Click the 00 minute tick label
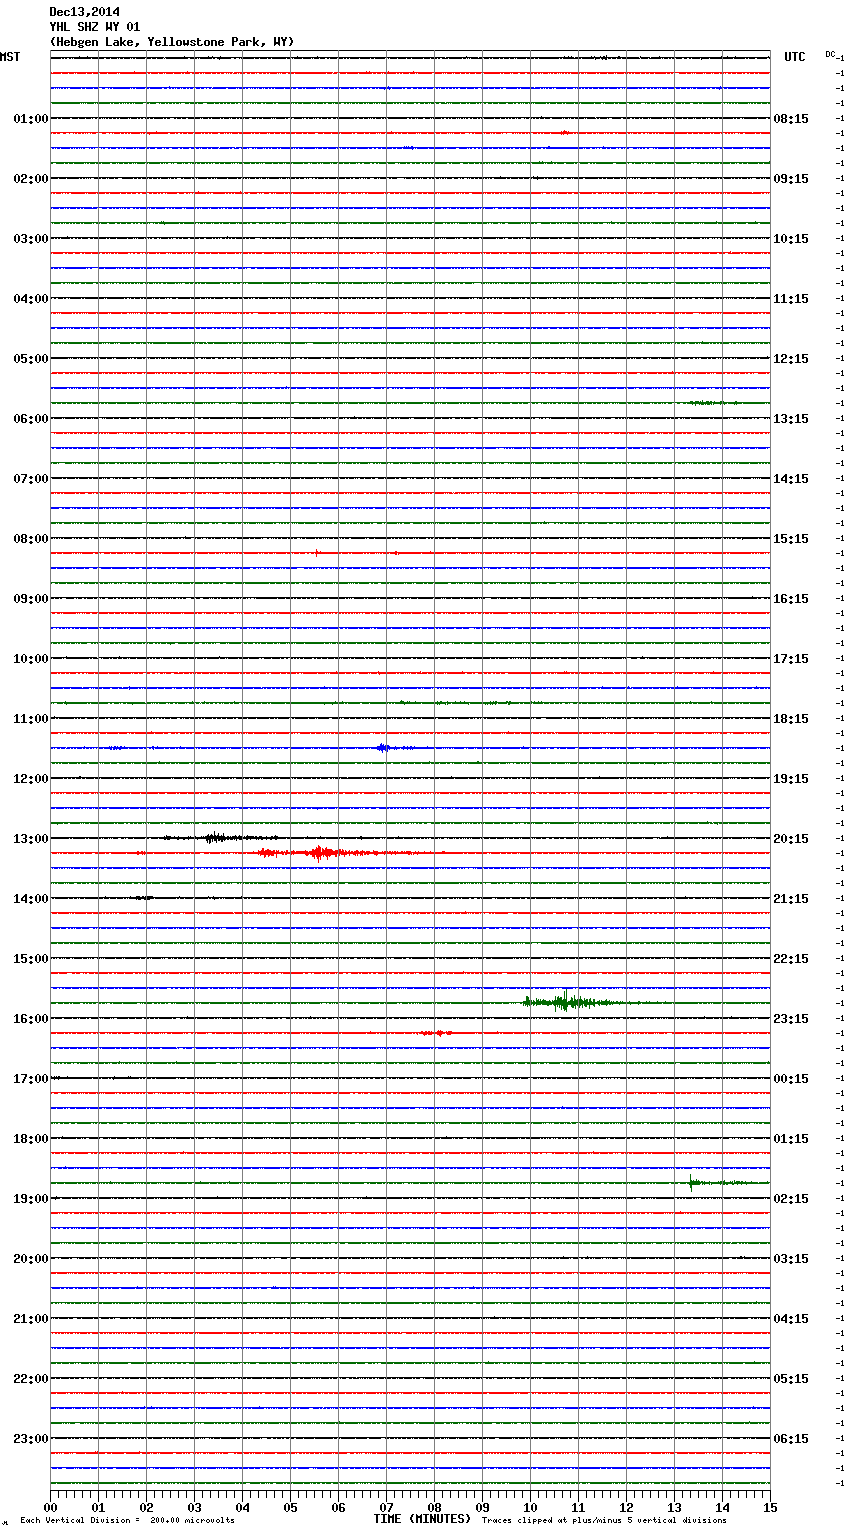 [51, 1507]
